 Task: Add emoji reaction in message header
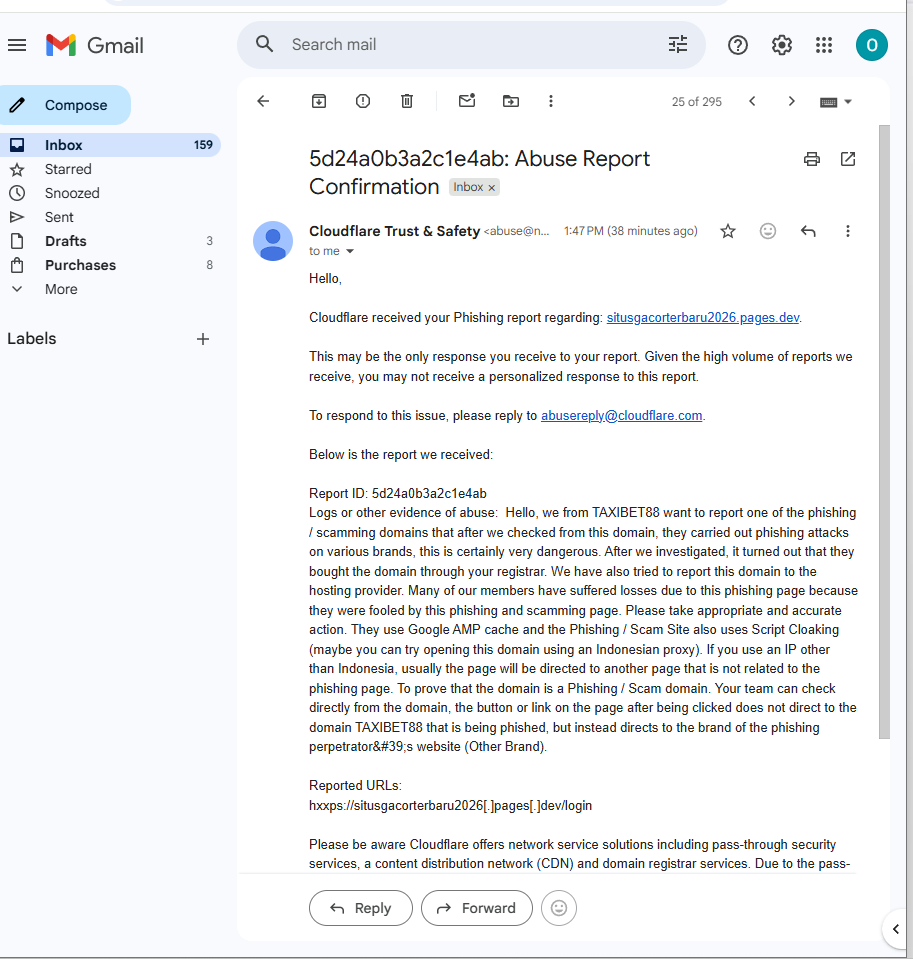[x=767, y=231]
